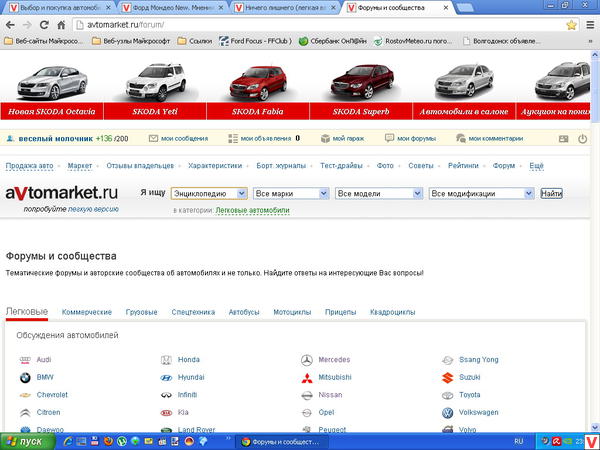The image size is (600, 450).
Task: Open 'мои объявления' list icon
Action: (x=233, y=139)
